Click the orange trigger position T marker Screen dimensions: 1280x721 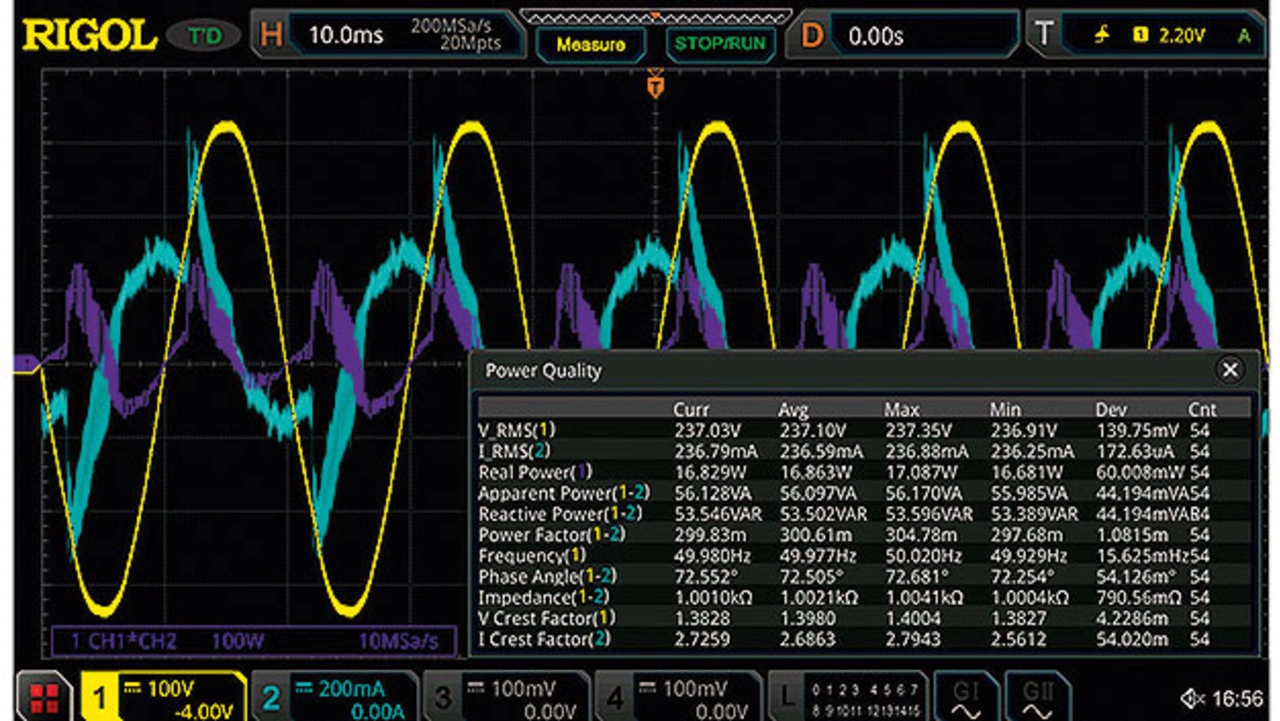click(x=656, y=87)
